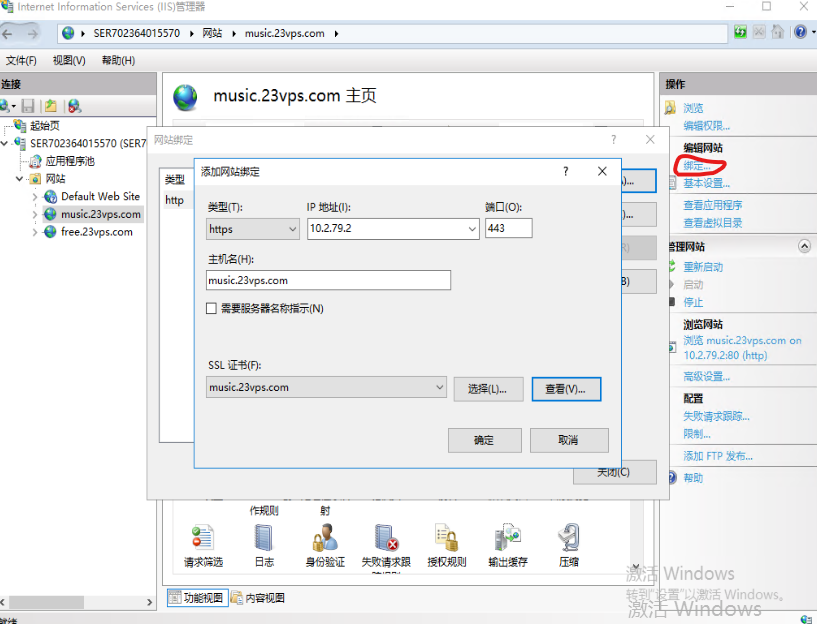This screenshot has height=624, width=817.
Task: Open the 文件(F) menu
Action: [x=21, y=60]
